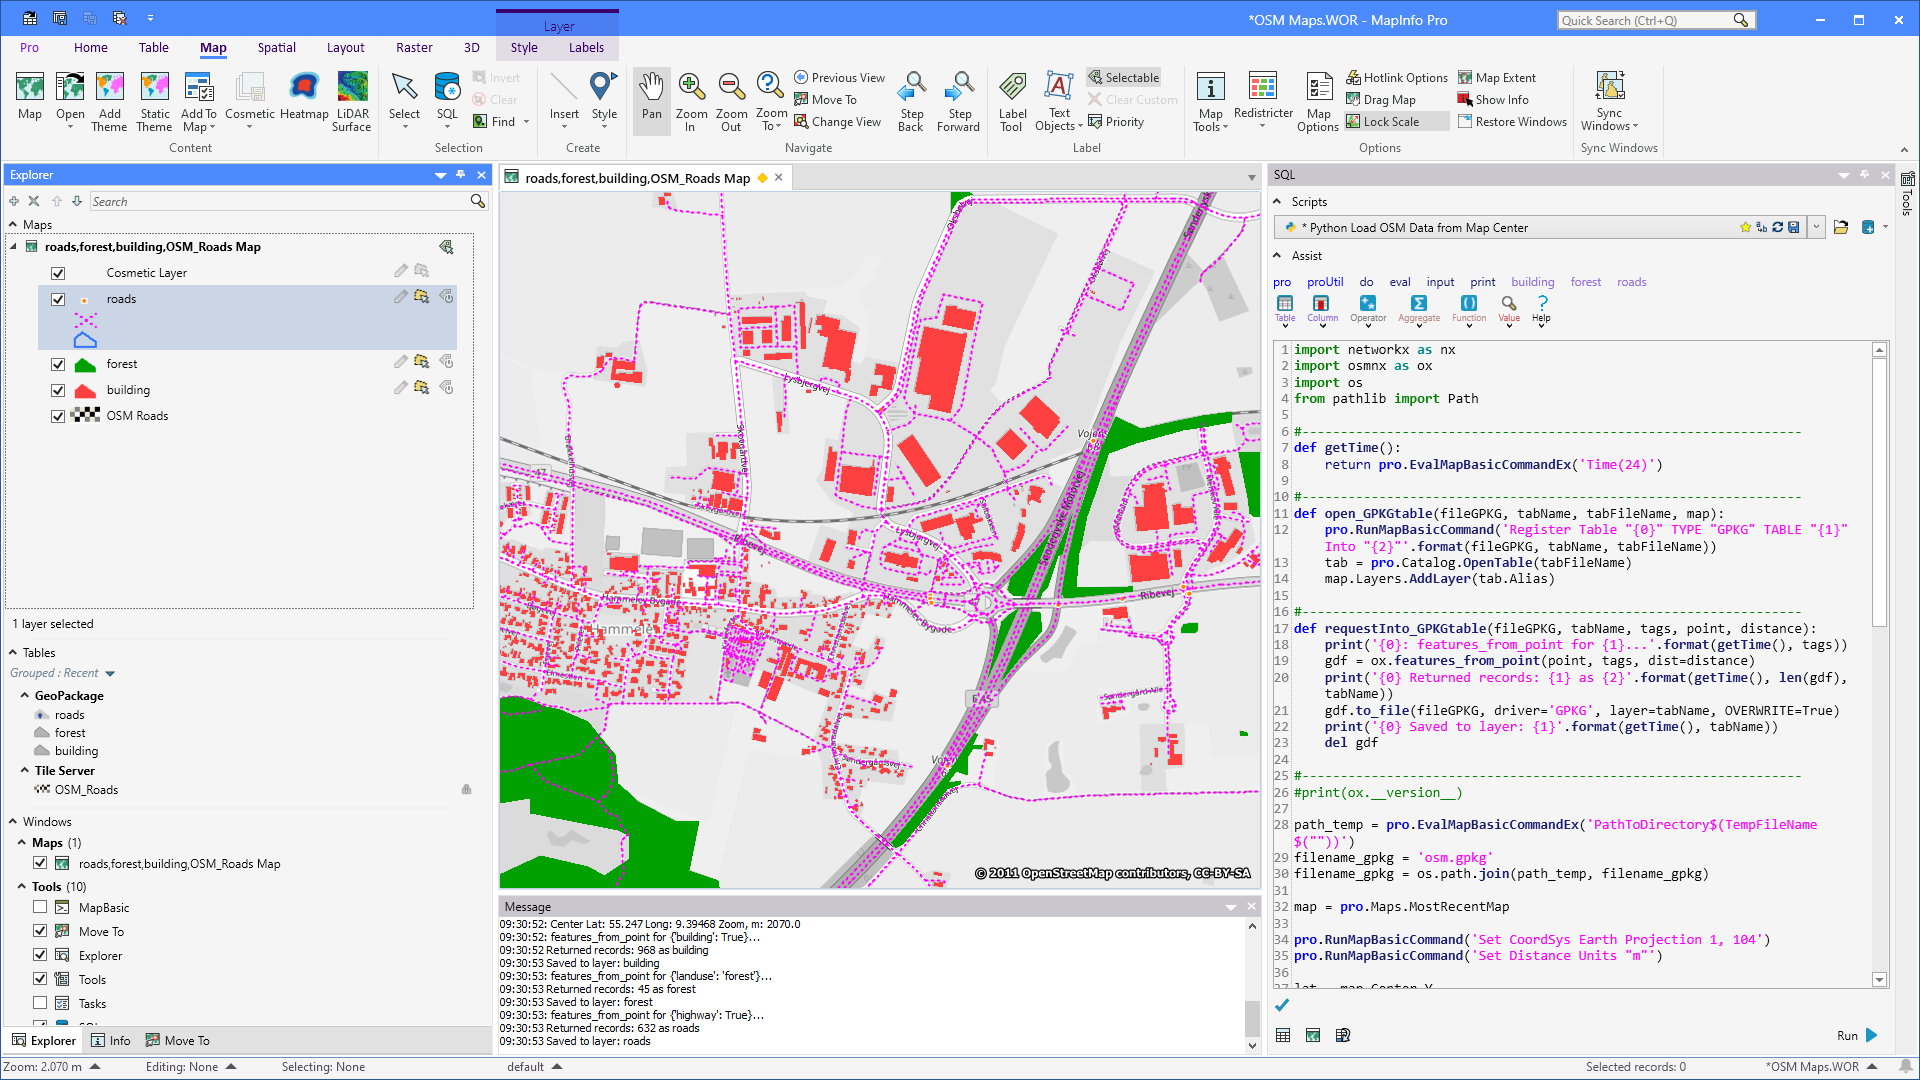The height and width of the screenshot is (1080, 1920).
Task: Enable the MapBasic tool checkbox
Action: click(x=40, y=907)
